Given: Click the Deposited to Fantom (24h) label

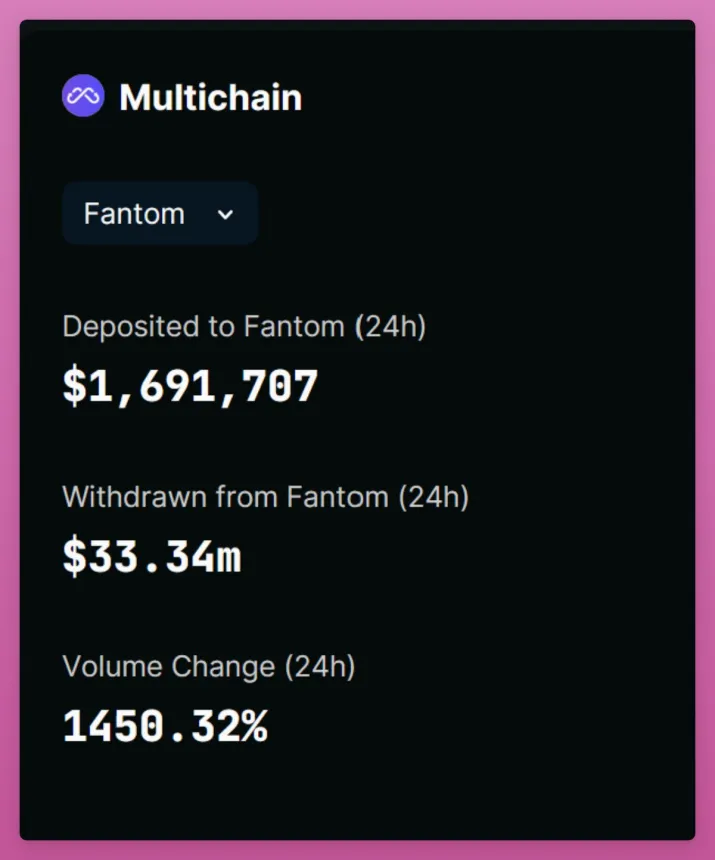Looking at the screenshot, I should (245, 327).
